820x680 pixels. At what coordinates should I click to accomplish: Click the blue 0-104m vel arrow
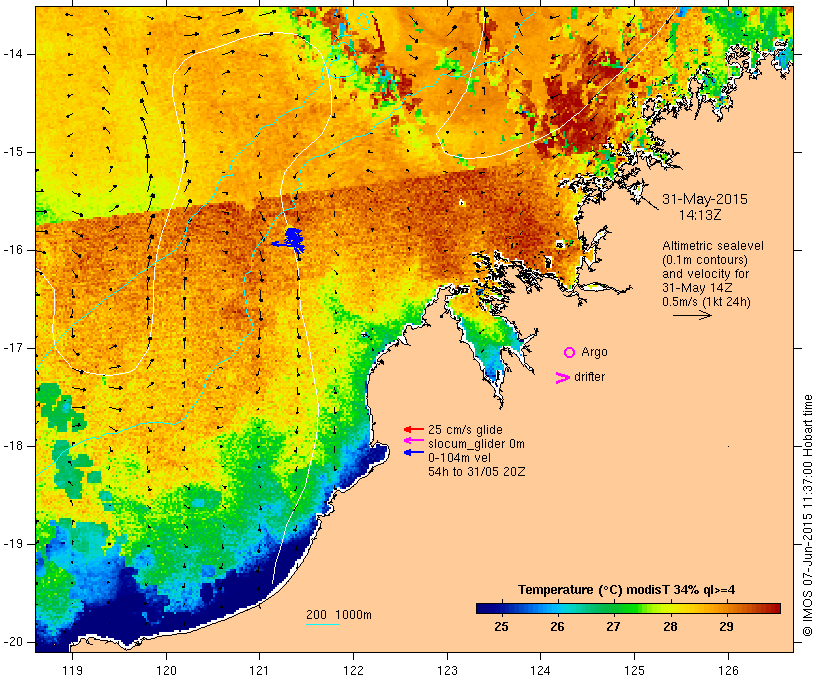[414, 452]
